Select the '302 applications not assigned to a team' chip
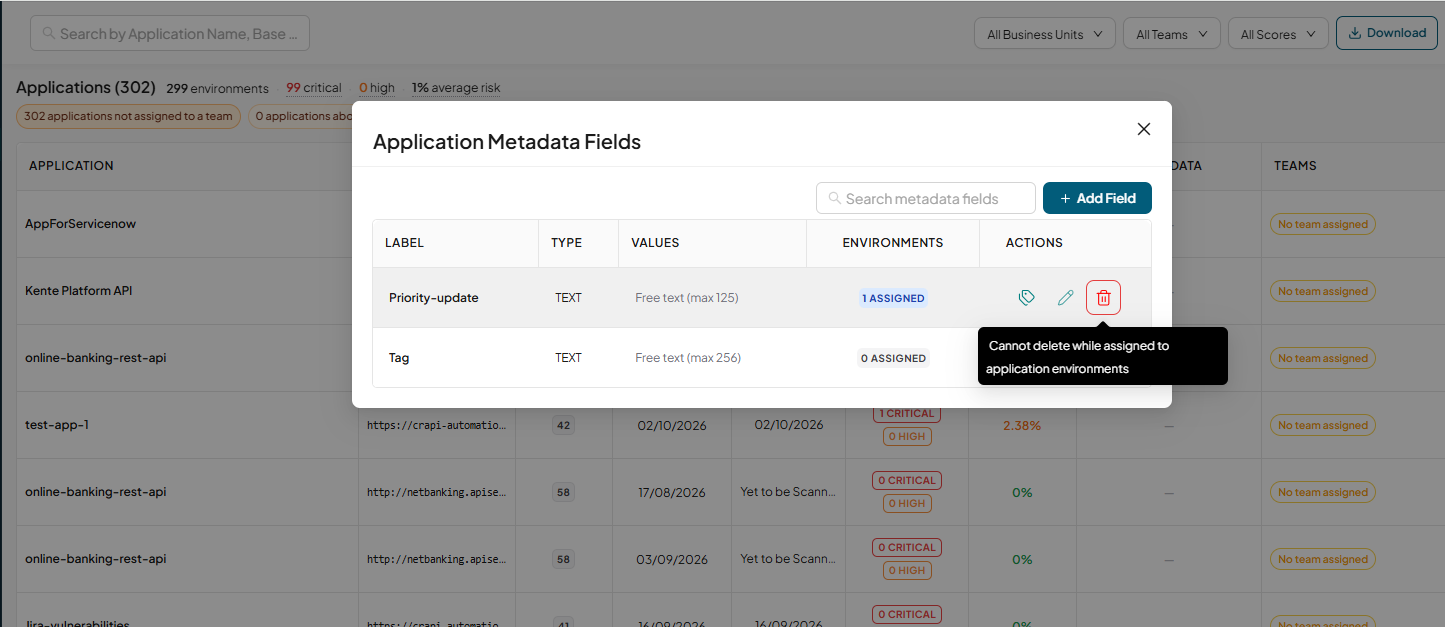1445x627 pixels. point(128,116)
